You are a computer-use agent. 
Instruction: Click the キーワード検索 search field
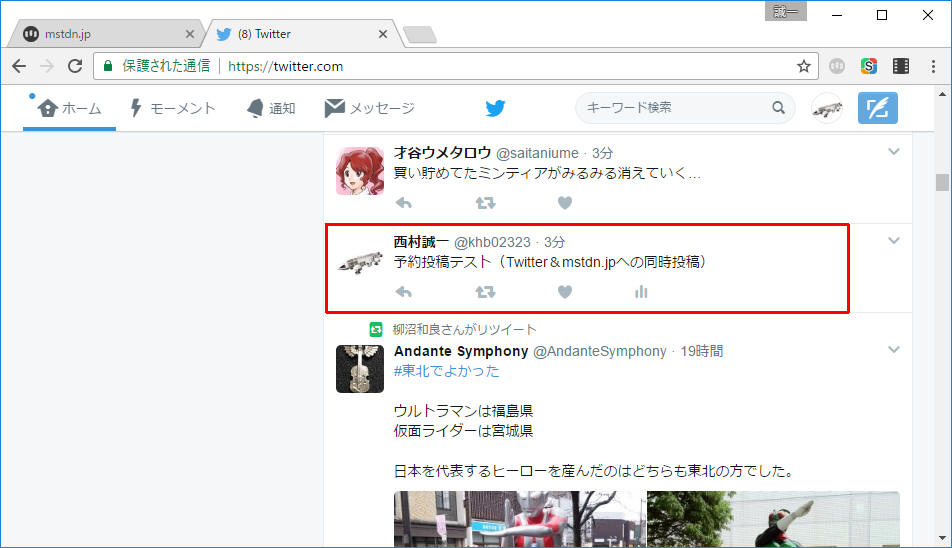[x=673, y=108]
